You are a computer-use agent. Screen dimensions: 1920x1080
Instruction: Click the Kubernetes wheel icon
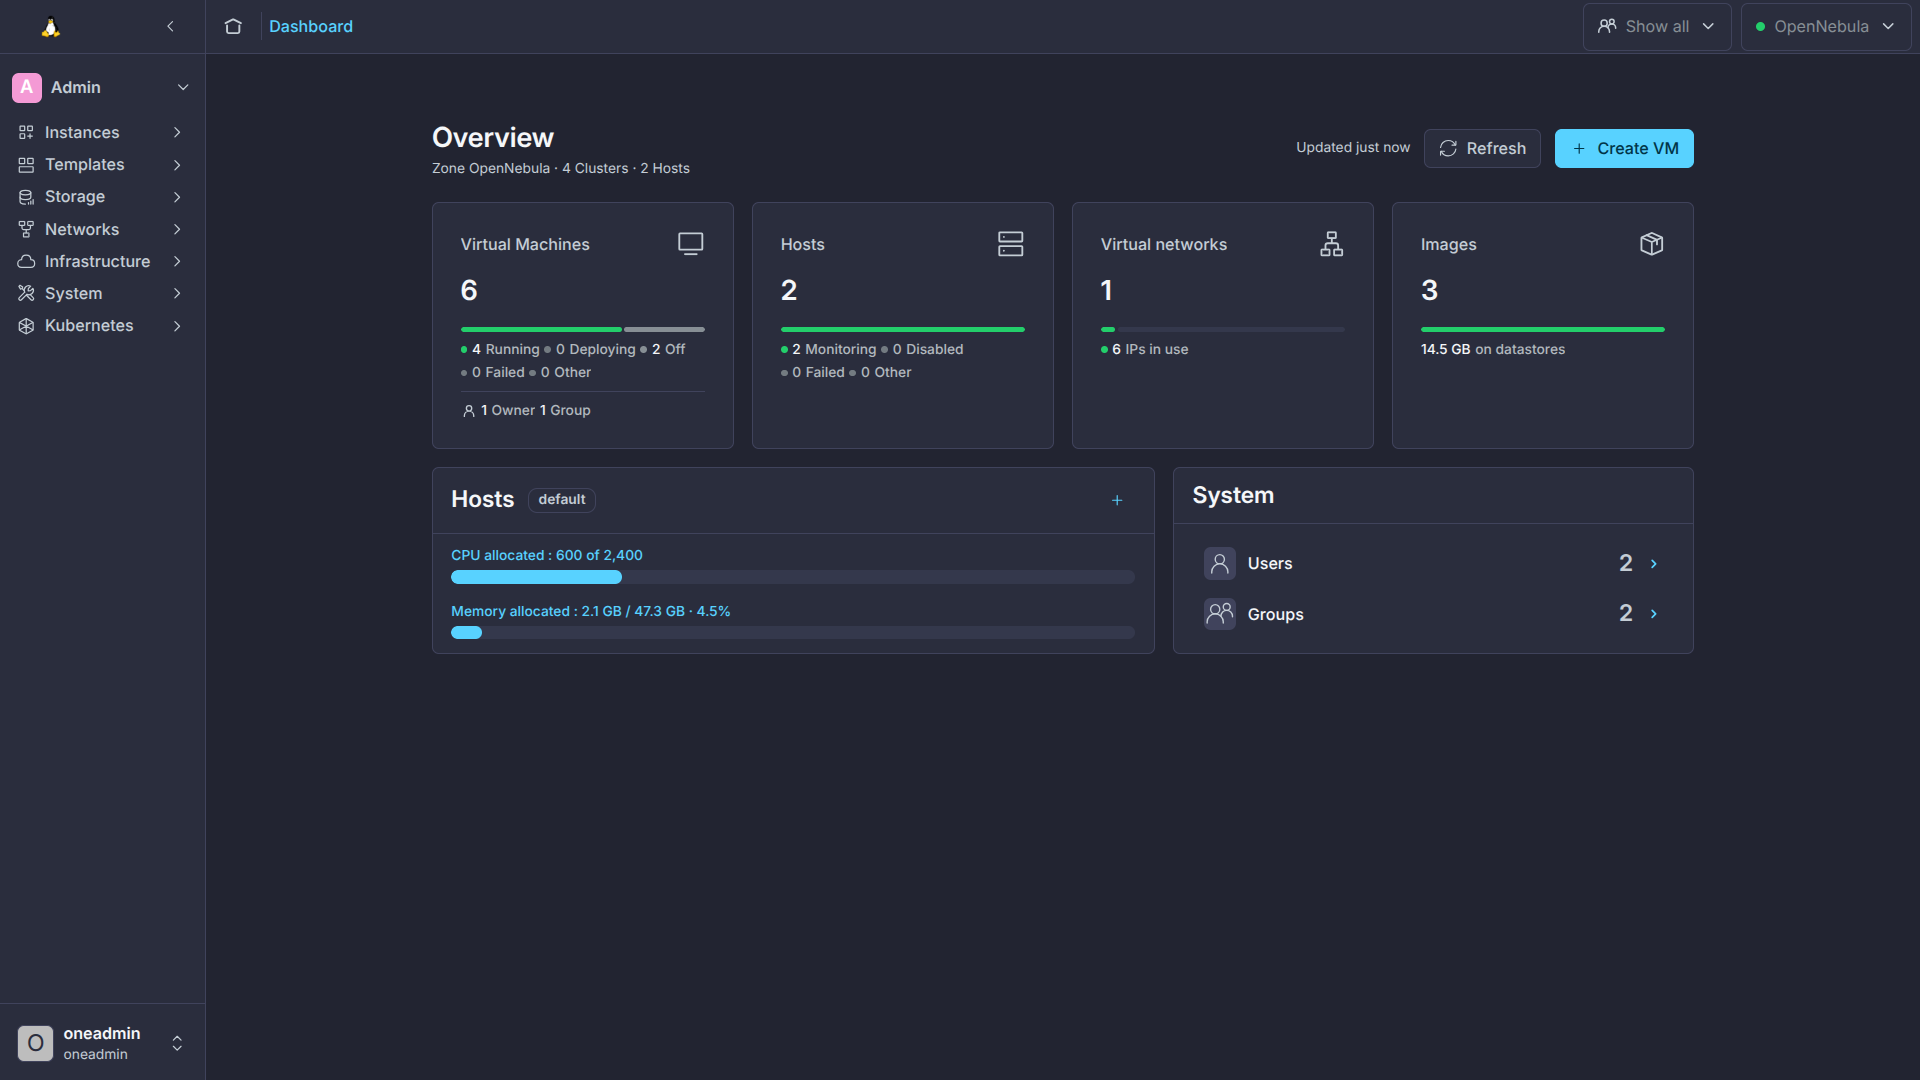click(x=26, y=326)
